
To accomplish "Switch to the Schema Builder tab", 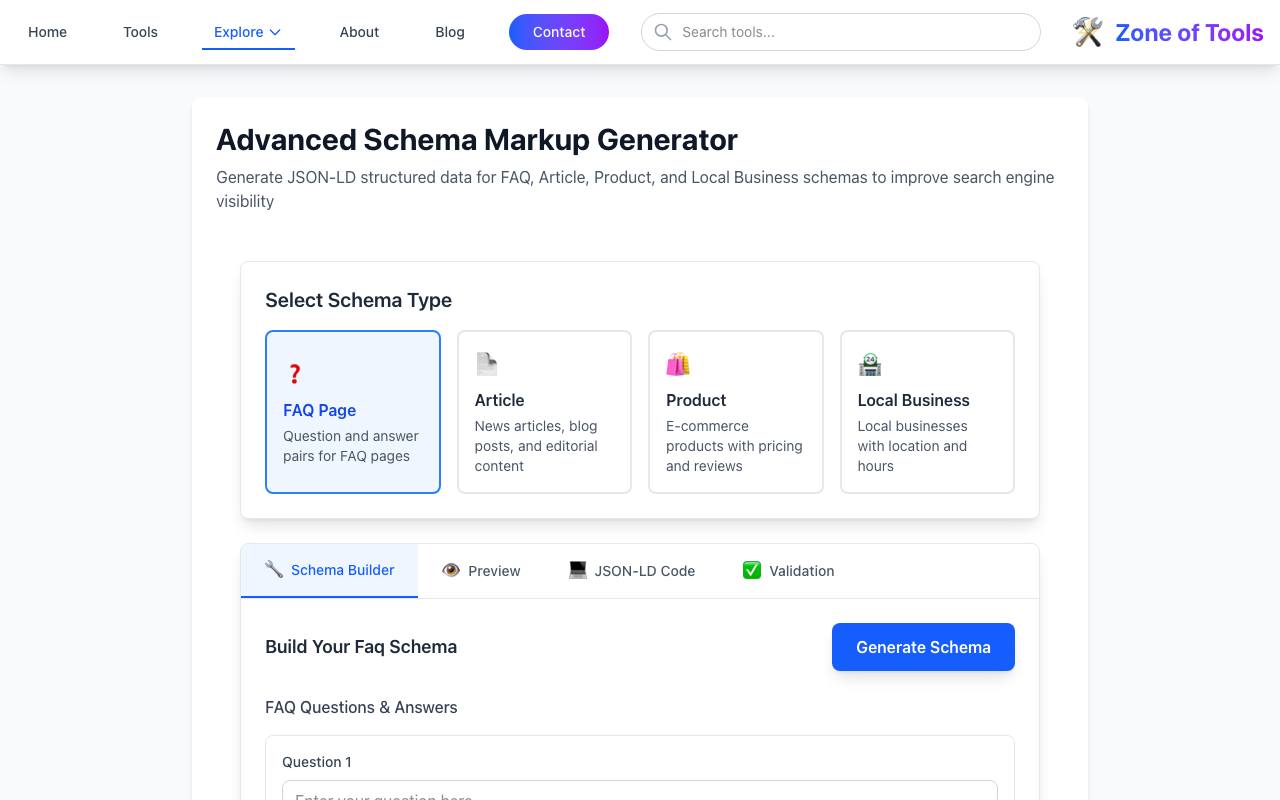I will [x=329, y=570].
